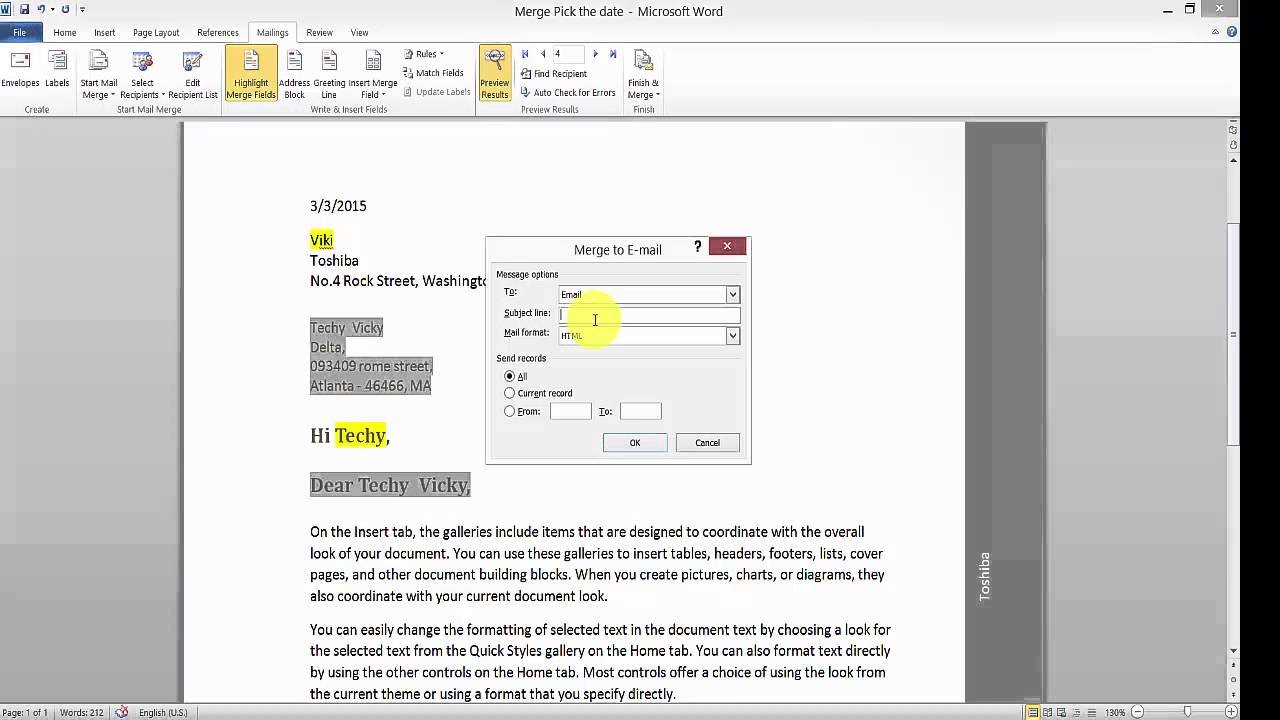Open Word Help question mark in ribbon
The height and width of the screenshot is (720, 1280).
1232,32
